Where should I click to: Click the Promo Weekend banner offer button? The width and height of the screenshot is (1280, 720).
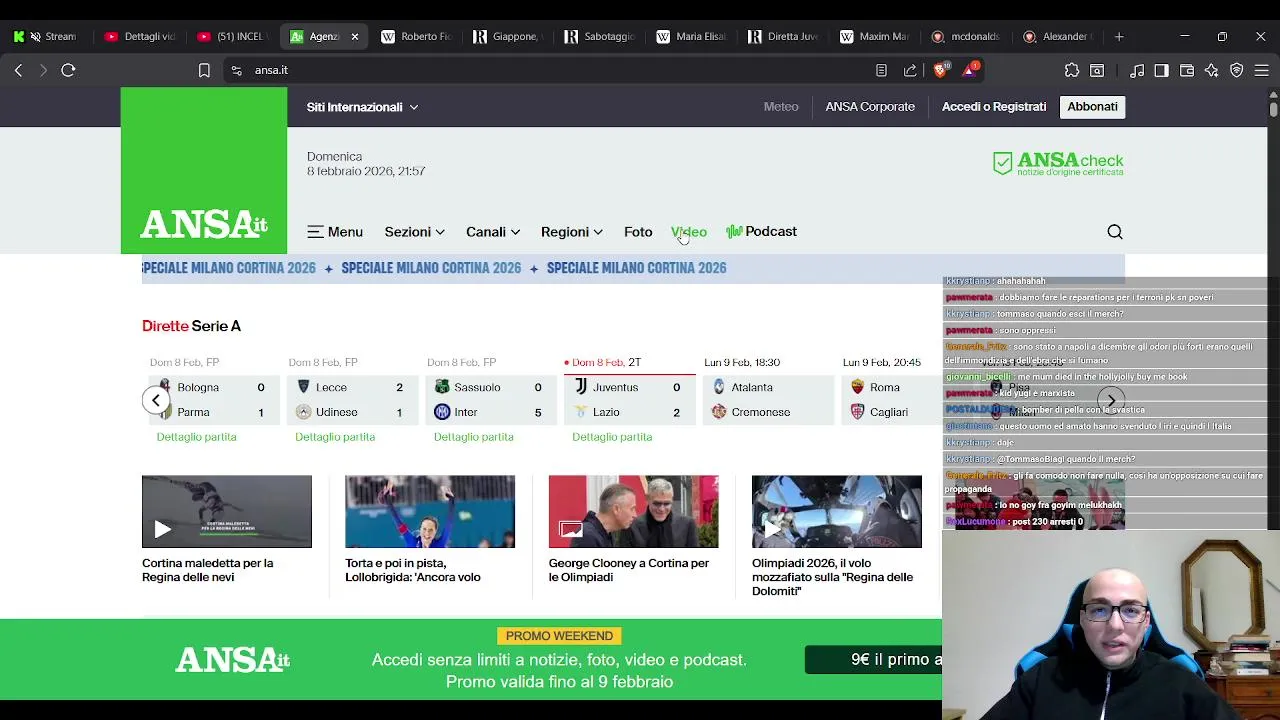(873, 659)
